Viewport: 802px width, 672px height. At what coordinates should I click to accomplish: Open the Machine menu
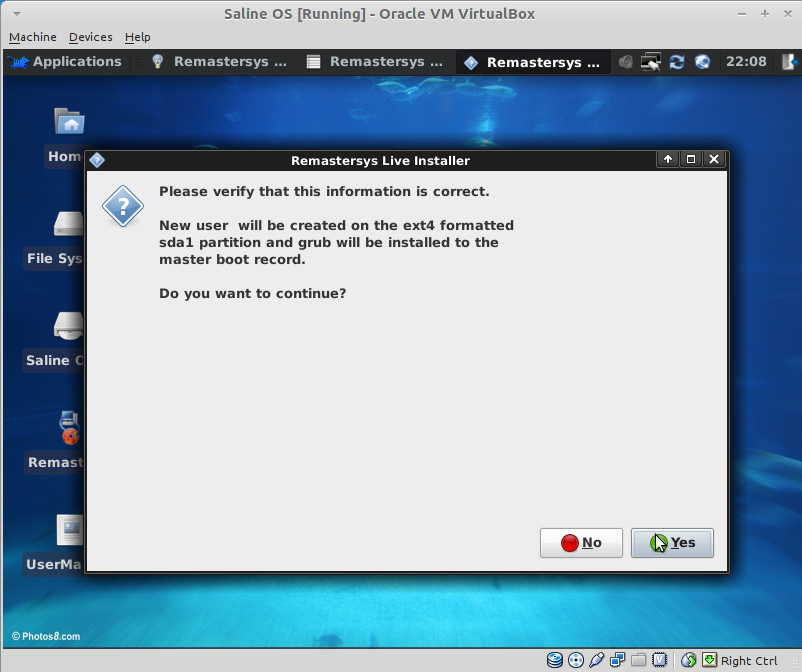[33, 37]
